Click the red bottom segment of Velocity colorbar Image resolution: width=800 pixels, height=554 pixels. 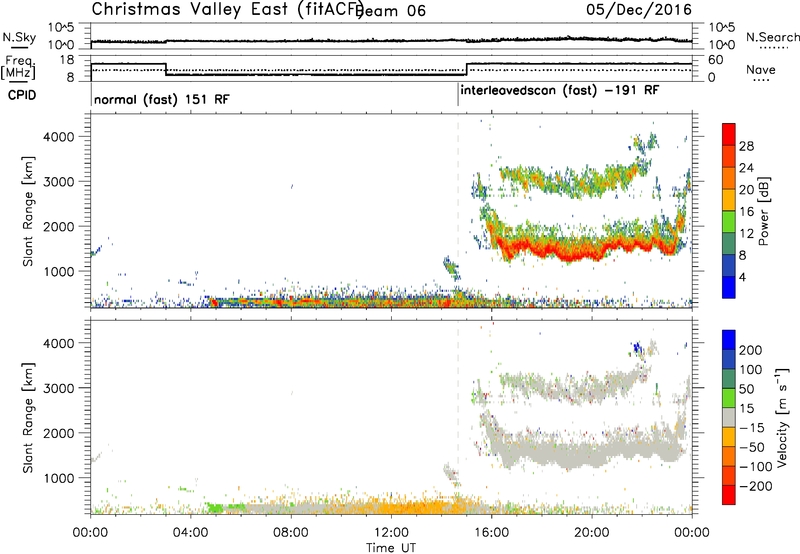point(729,495)
